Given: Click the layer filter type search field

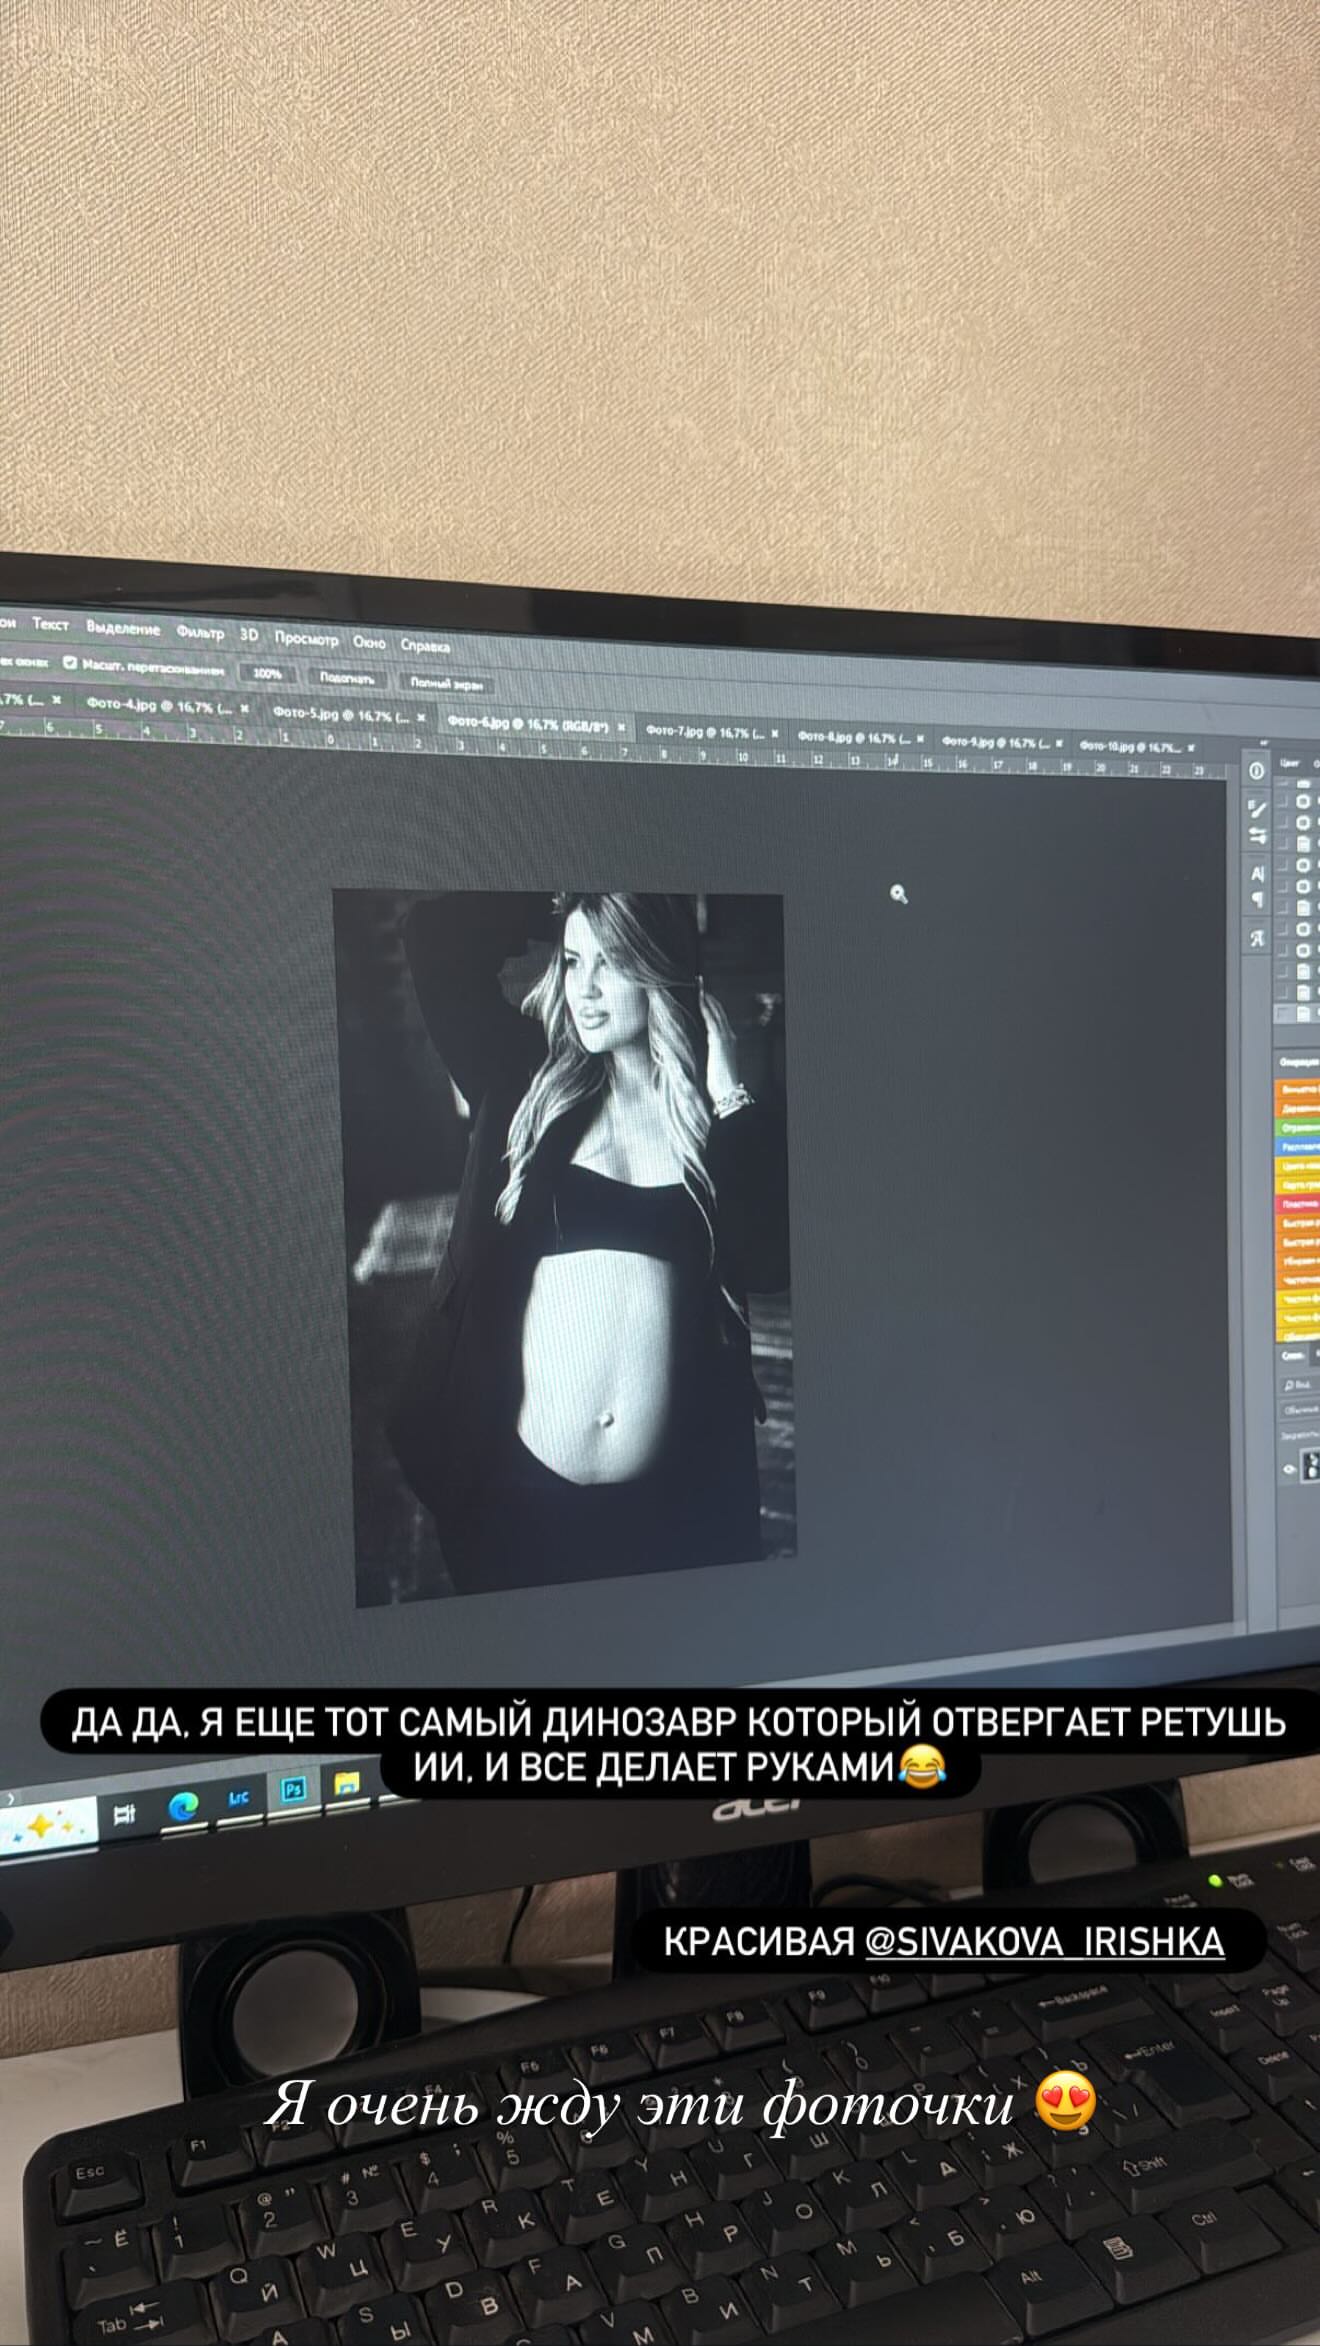Looking at the screenshot, I should [1300, 1385].
